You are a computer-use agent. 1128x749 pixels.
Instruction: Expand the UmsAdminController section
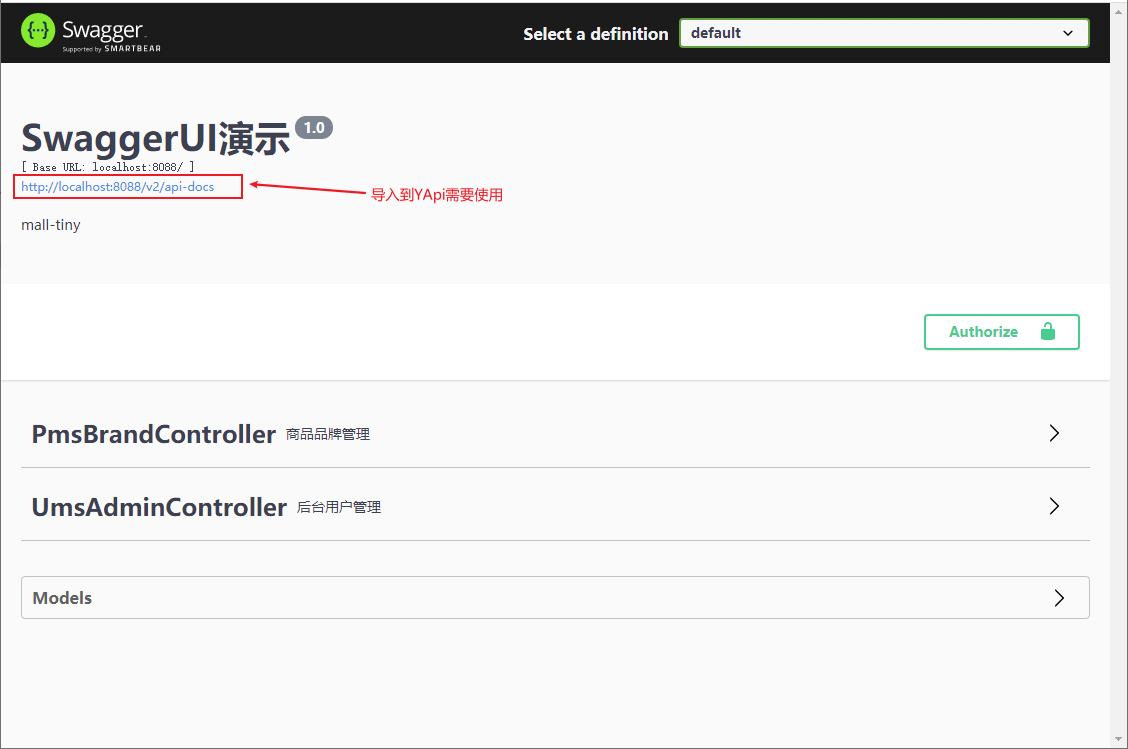tap(555, 507)
